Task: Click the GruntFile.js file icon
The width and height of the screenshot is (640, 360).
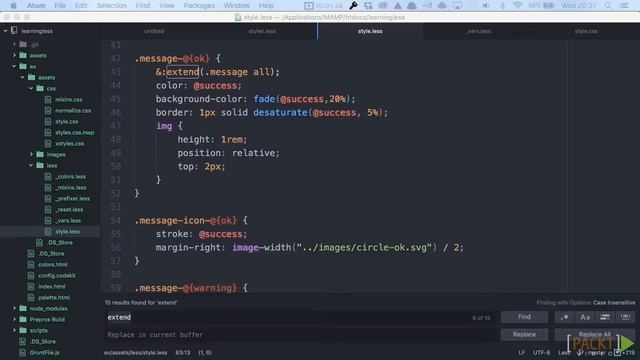Action: coord(23,352)
